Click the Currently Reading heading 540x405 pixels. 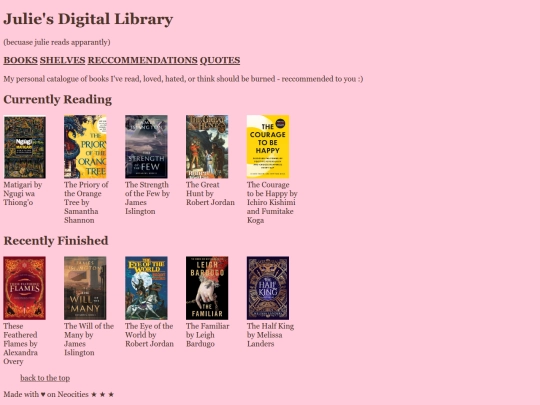pos(58,100)
